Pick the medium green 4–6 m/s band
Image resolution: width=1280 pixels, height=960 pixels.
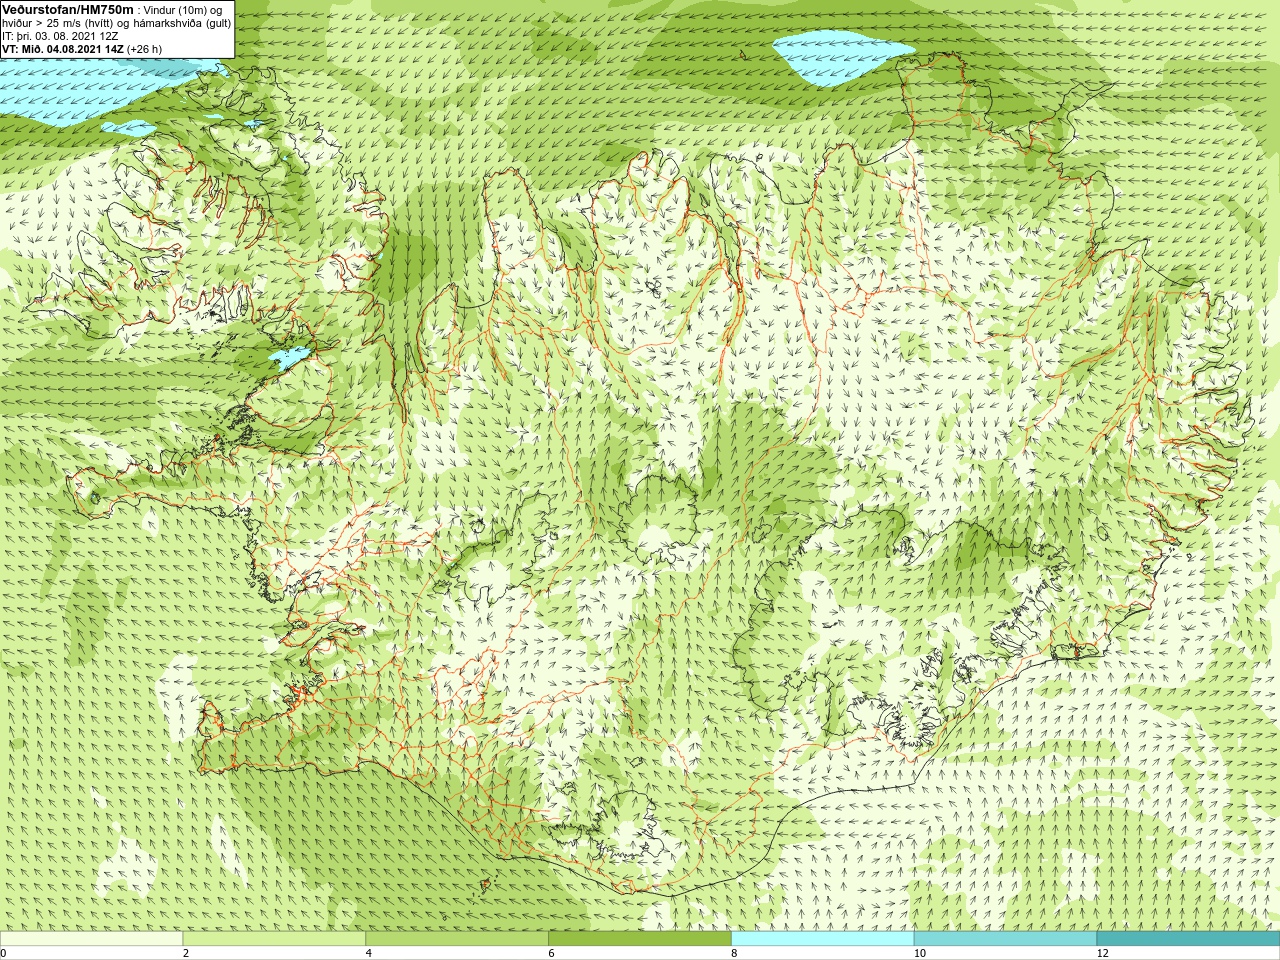pyautogui.click(x=457, y=939)
